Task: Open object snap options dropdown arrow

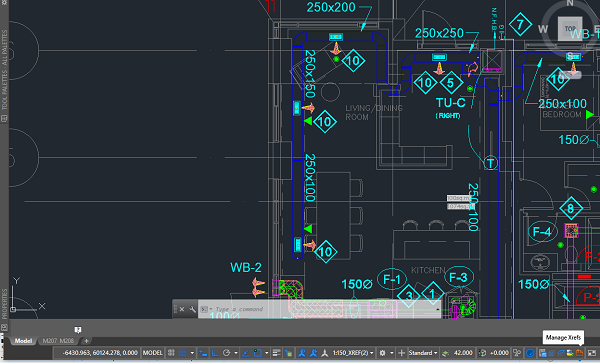Action: [266, 353]
